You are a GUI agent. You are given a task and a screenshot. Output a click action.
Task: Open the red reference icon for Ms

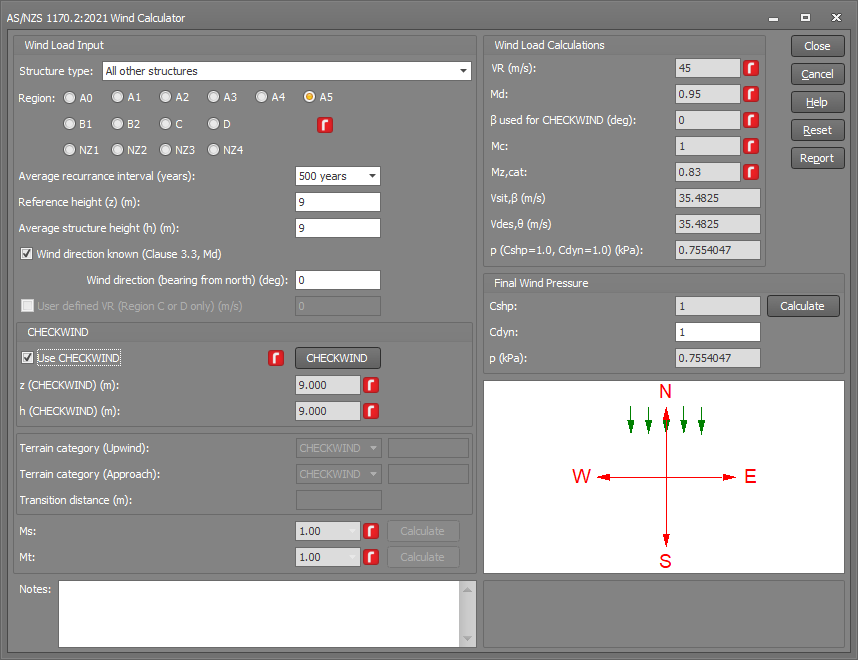[371, 531]
